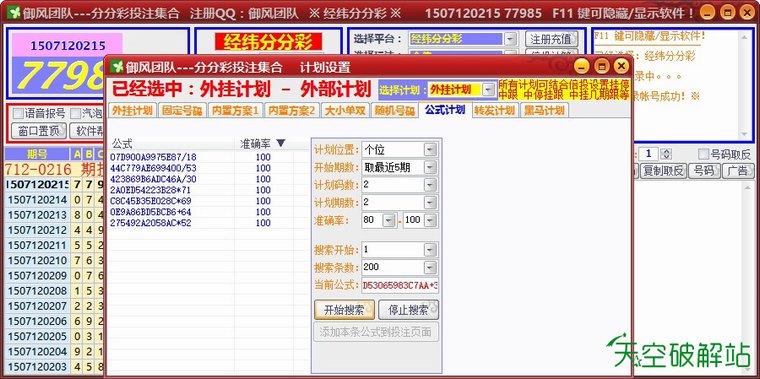Click the main window close icon
760x379 pixels.
746,12
